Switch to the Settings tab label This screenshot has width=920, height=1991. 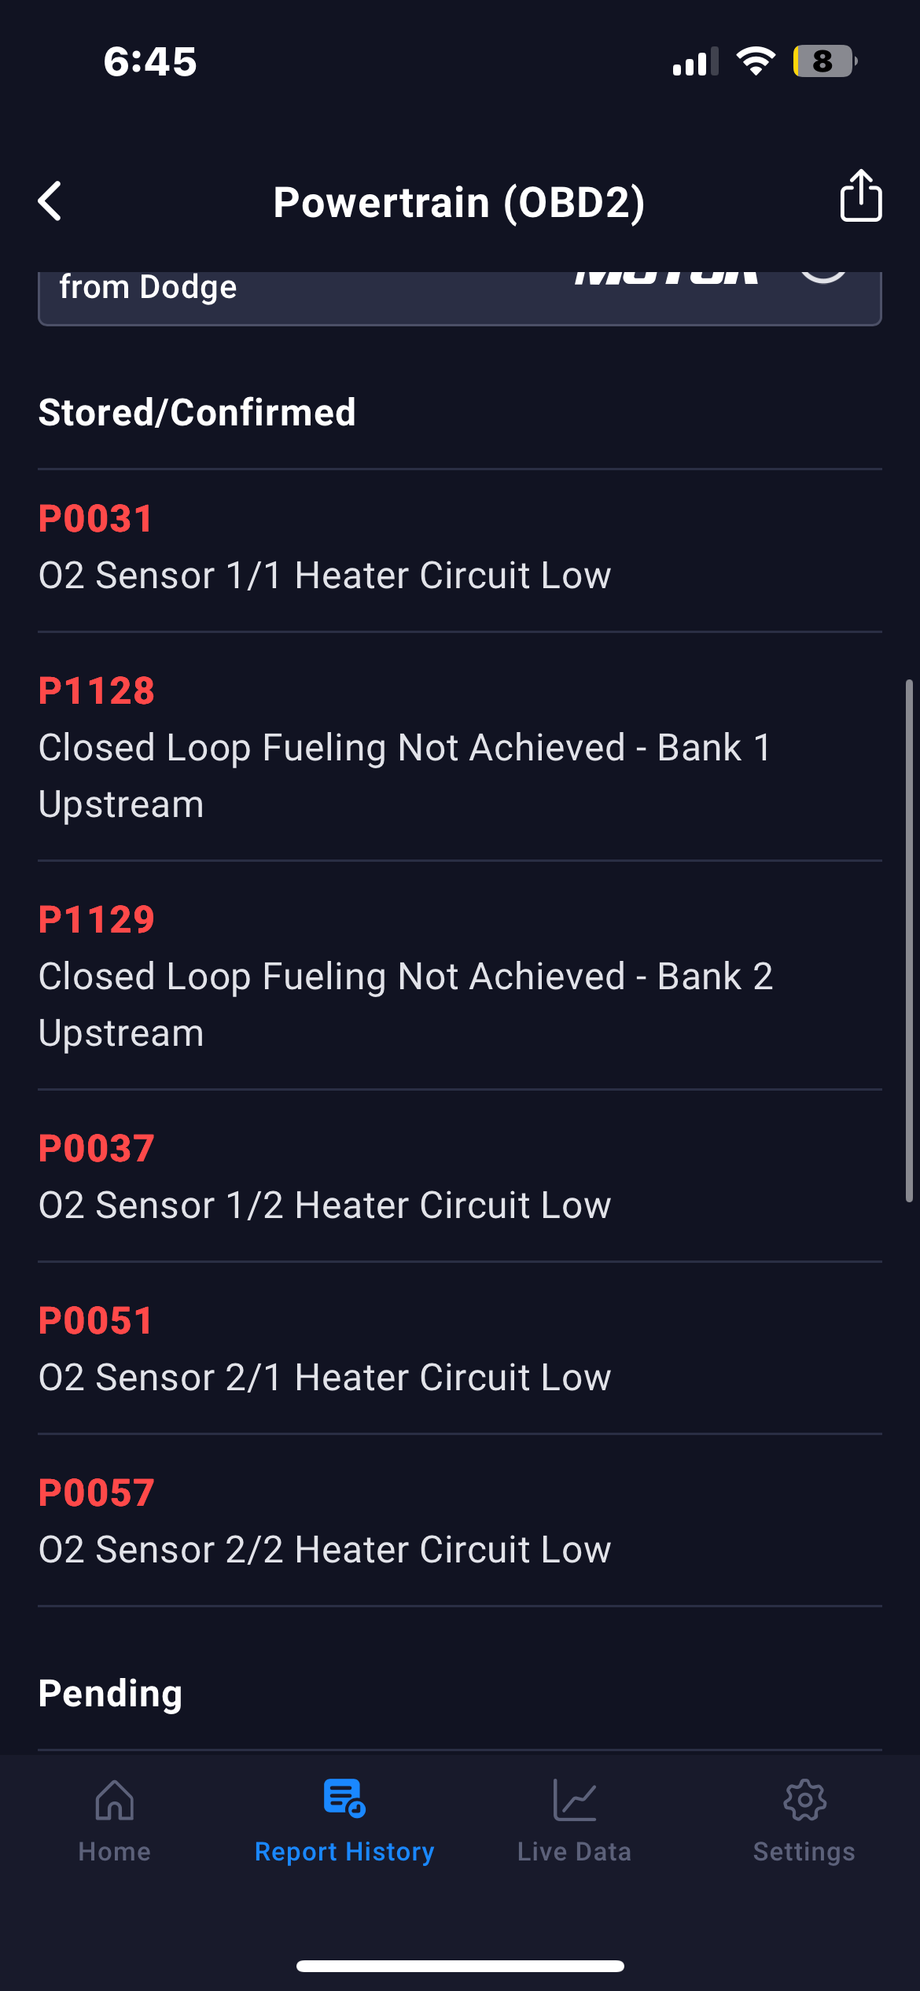click(x=804, y=1852)
